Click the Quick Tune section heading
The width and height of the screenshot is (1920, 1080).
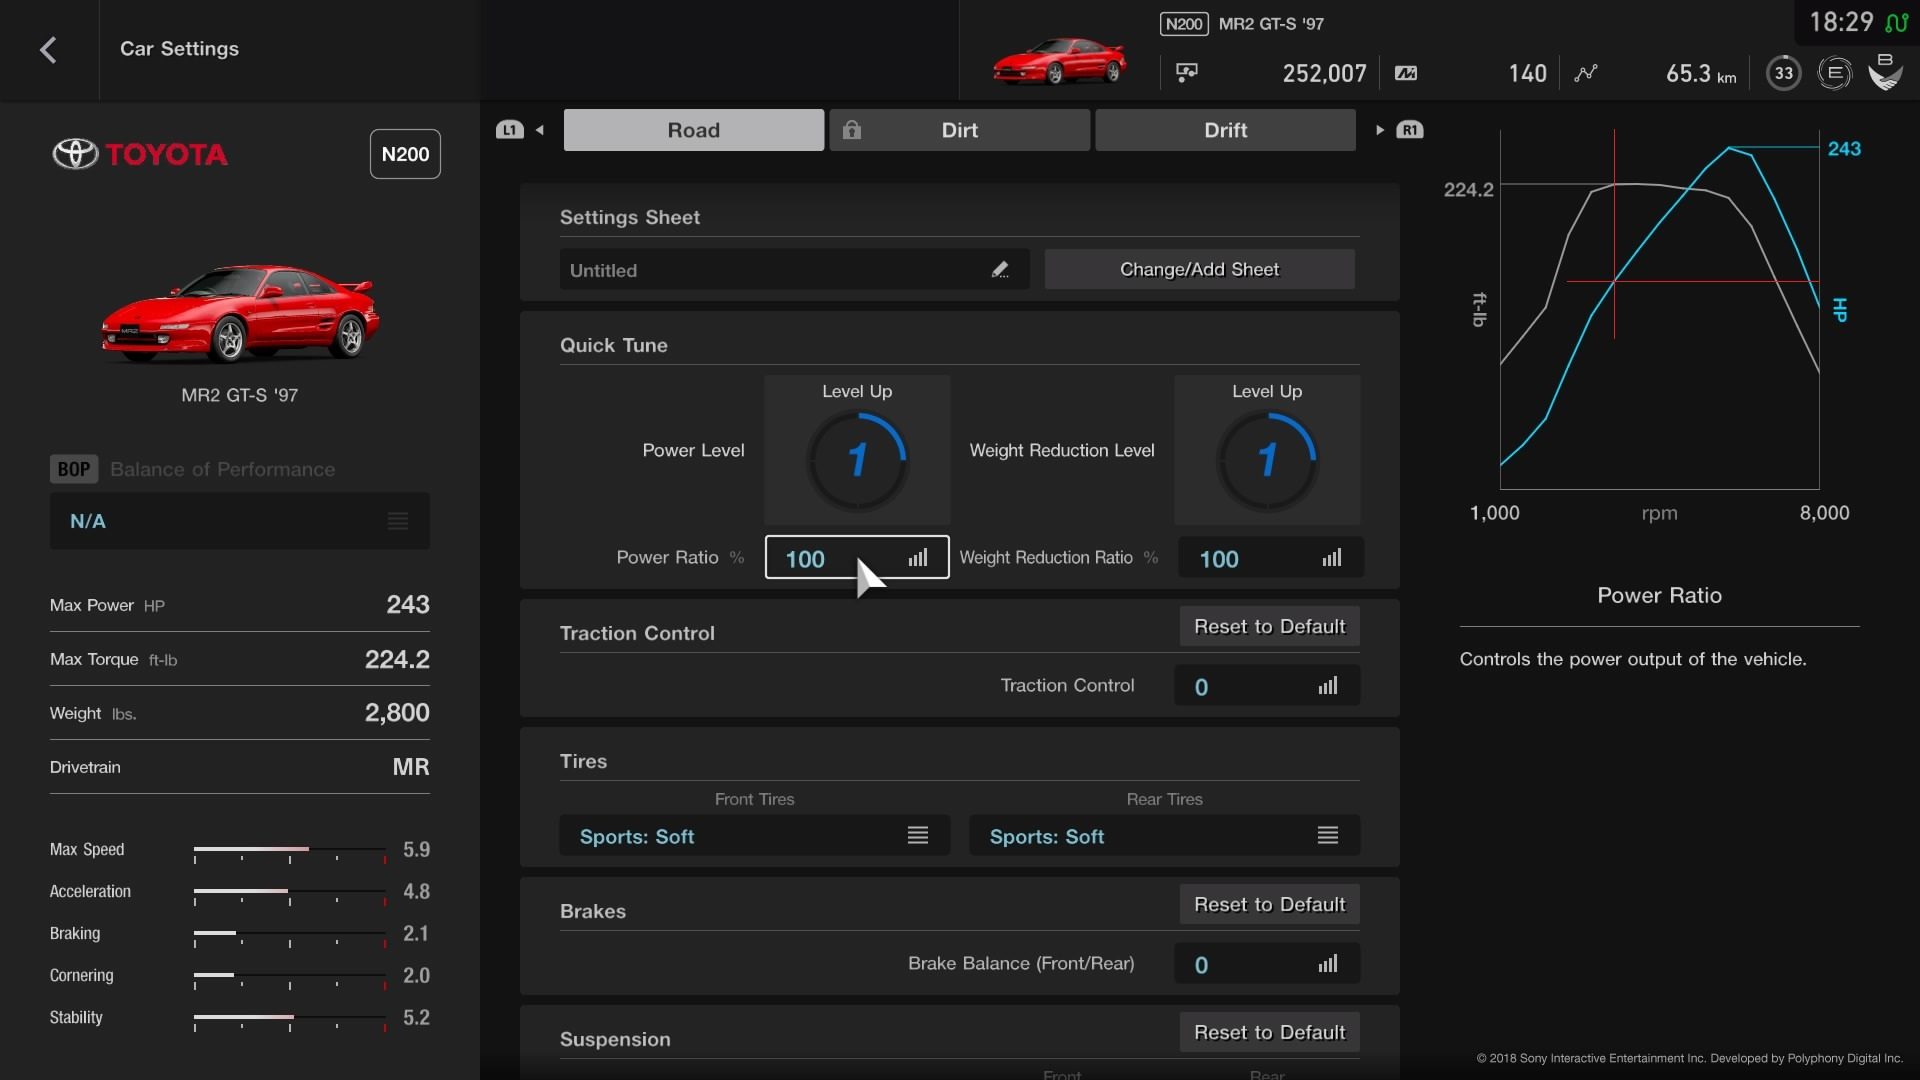[614, 345]
